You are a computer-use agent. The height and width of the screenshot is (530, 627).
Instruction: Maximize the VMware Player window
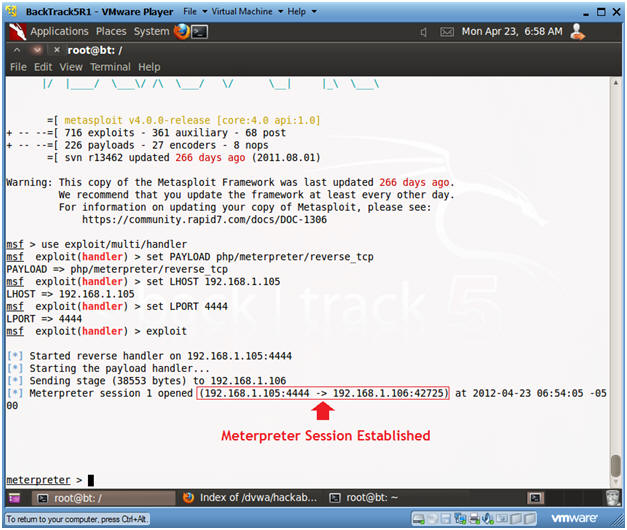pyautogui.click(x=601, y=12)
